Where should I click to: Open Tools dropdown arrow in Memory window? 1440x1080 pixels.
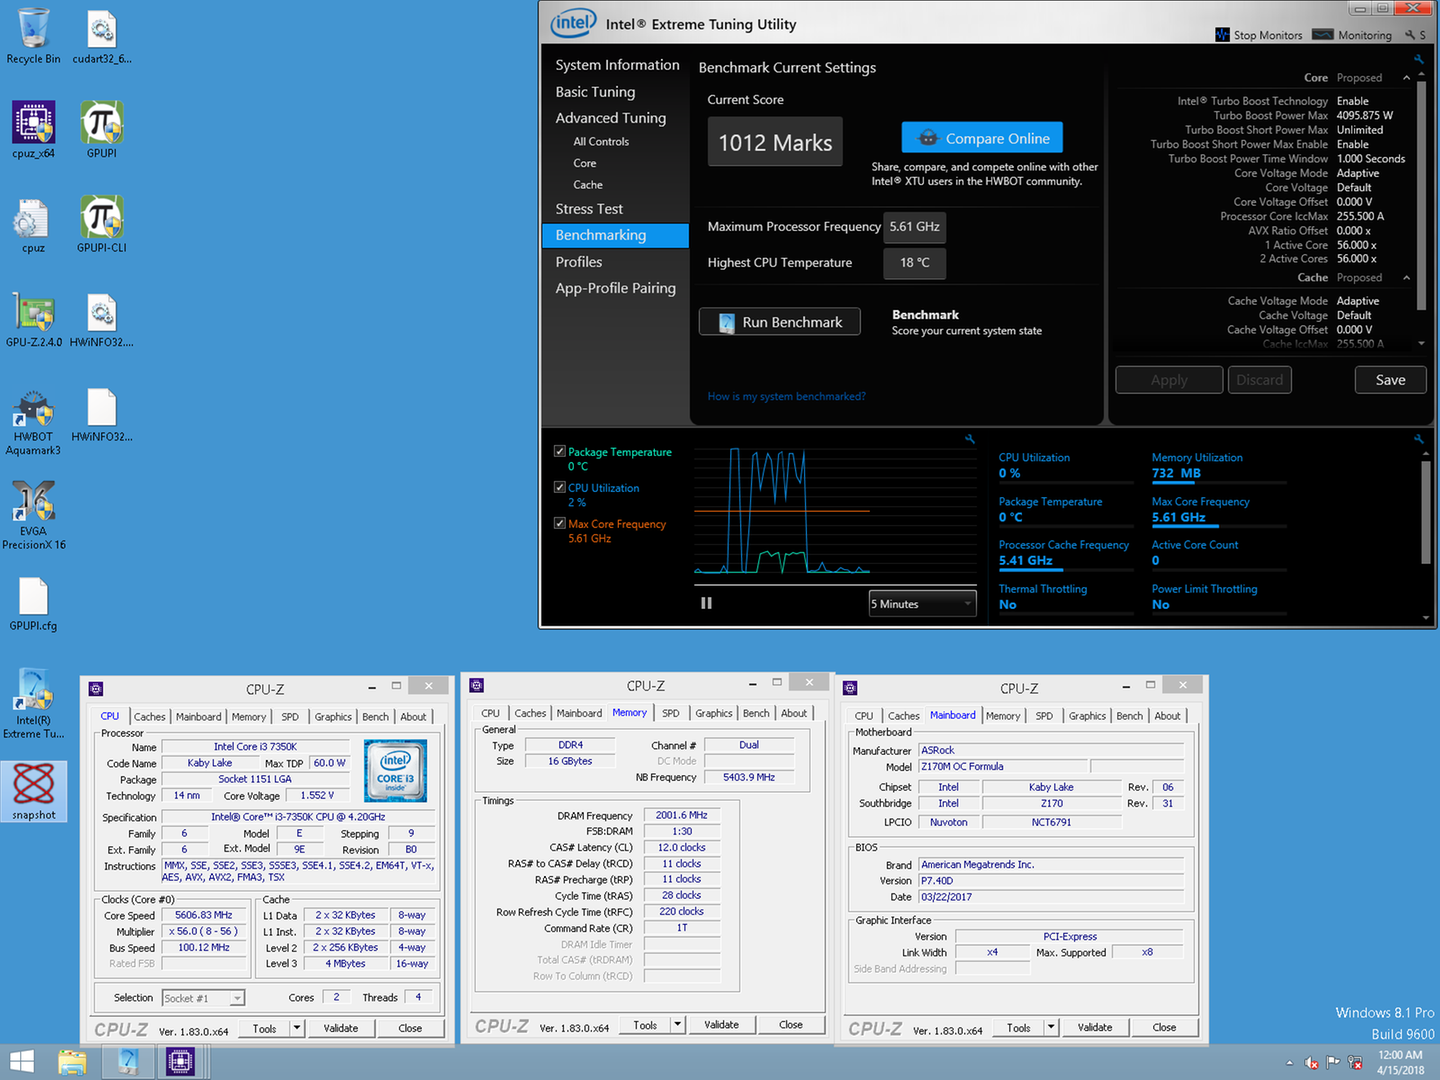(x=677, y=1025)
